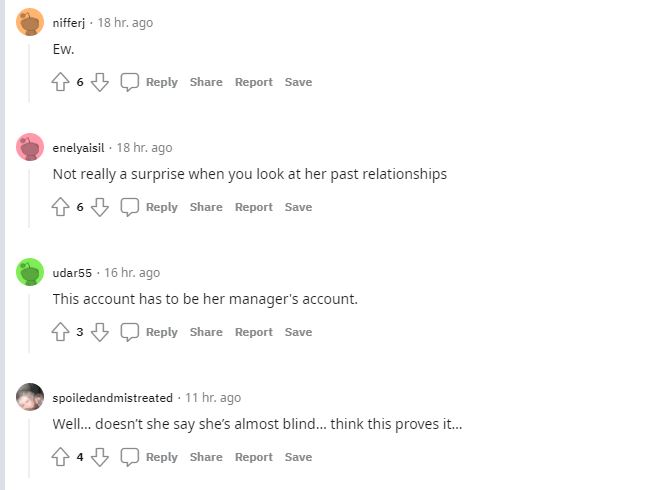This screenshot has height=490, width=667.
Task: Downvote enelyaisil's past relationships comment
Action: 99,207
